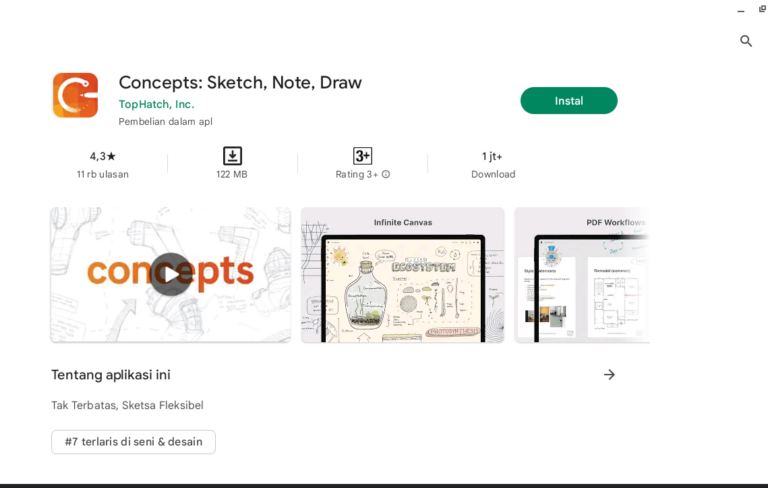This screenshot has height=488, width=768.
Task: Restore the window size
Action: (x=761, y=9)
